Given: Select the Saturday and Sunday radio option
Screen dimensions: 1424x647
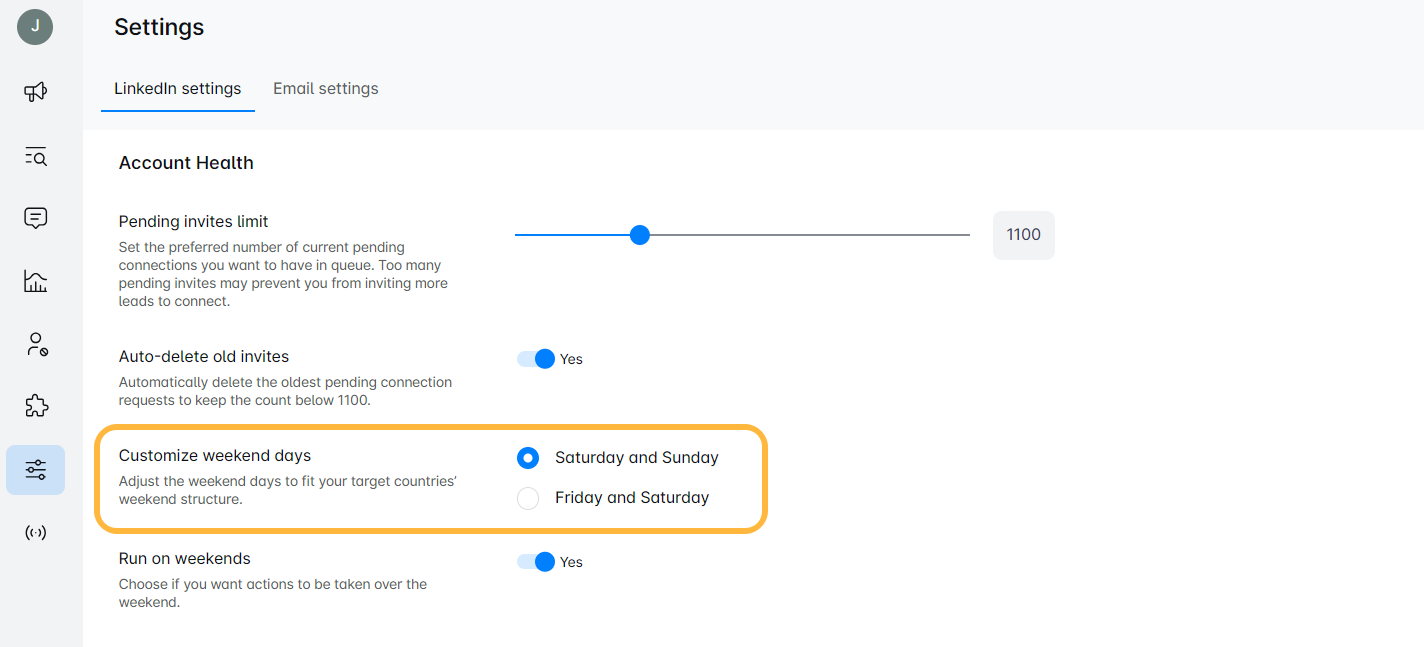Looking at the screenshot, I should coord(528,458).
